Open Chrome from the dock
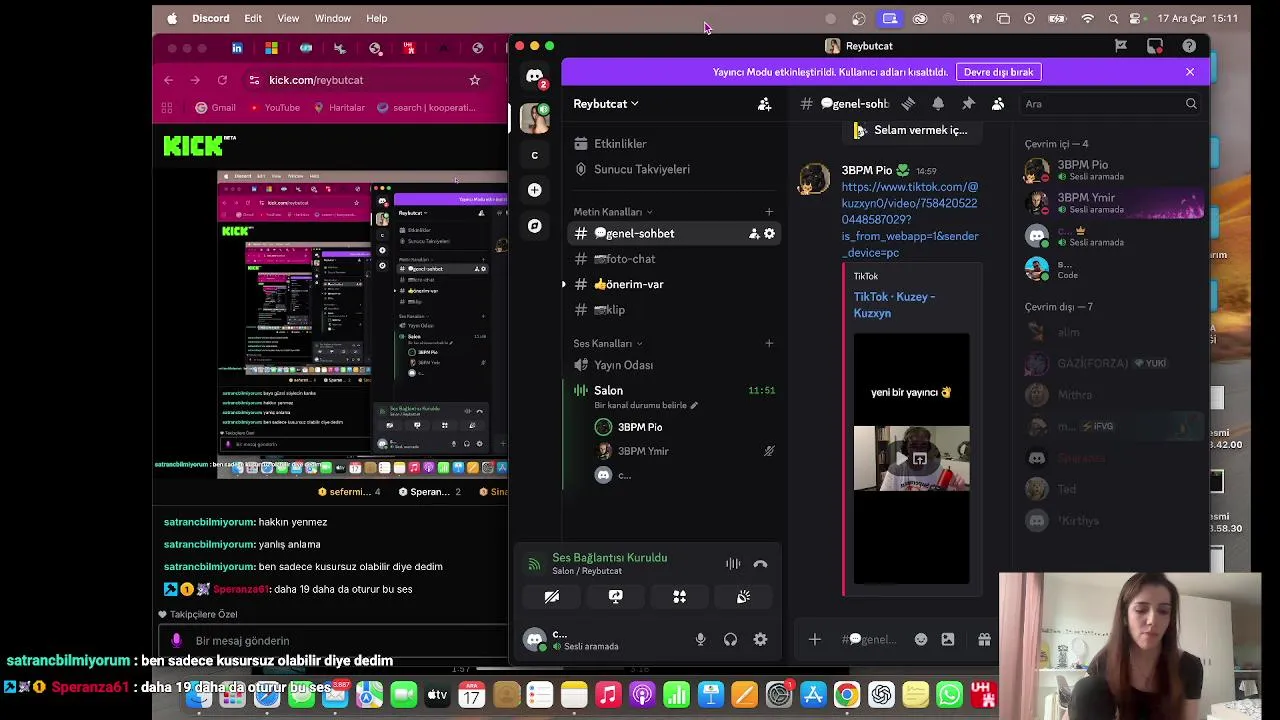1280x720 pixels. (x=846, y=694)
